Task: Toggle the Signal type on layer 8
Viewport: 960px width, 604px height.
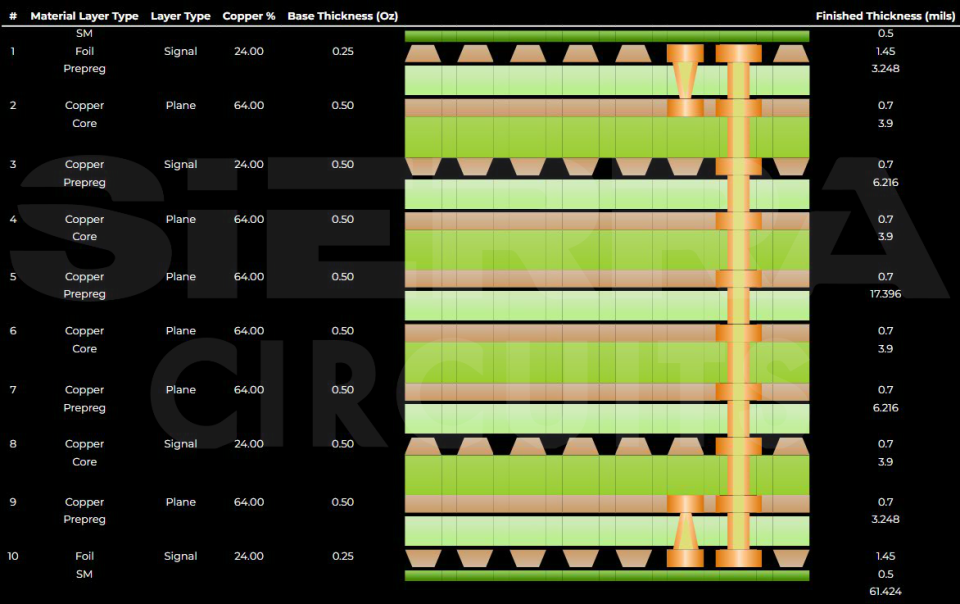Action: tap(181, 443)
